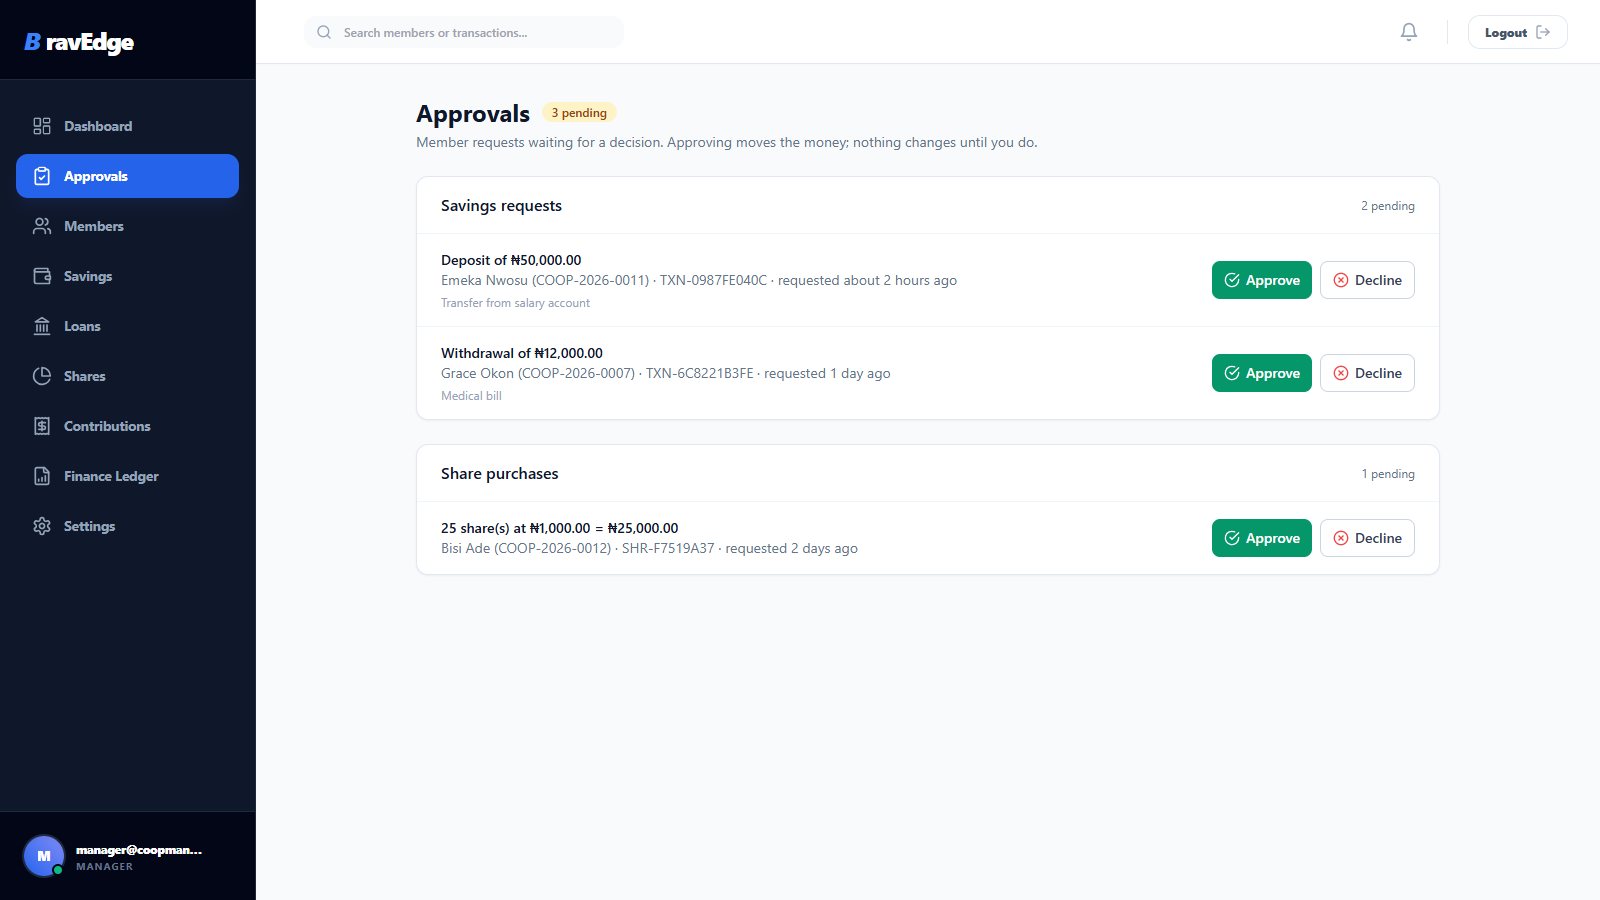Image resolution: width=1600 pixels, height=900 pixels.
Task: Open the Contributions receipt icon
Action: tap(42, 426)
